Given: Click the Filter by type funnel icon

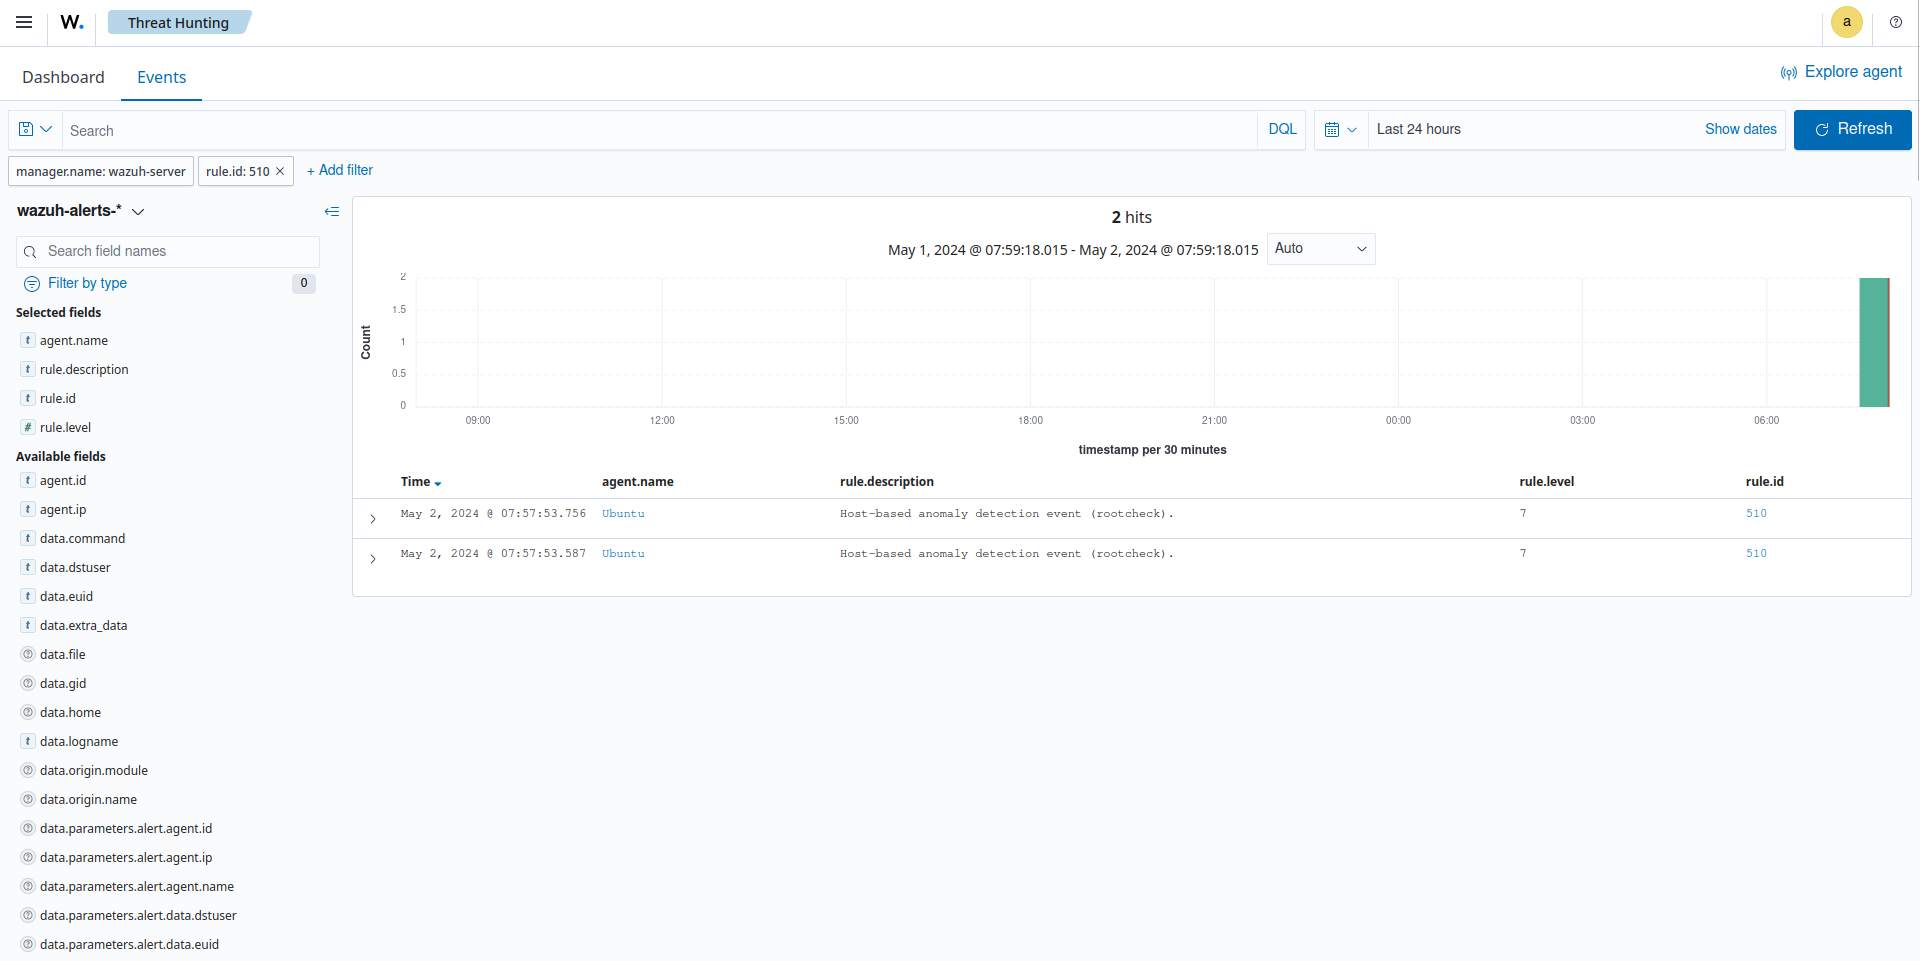Looking at the screenshot, I should click(32, 283).
